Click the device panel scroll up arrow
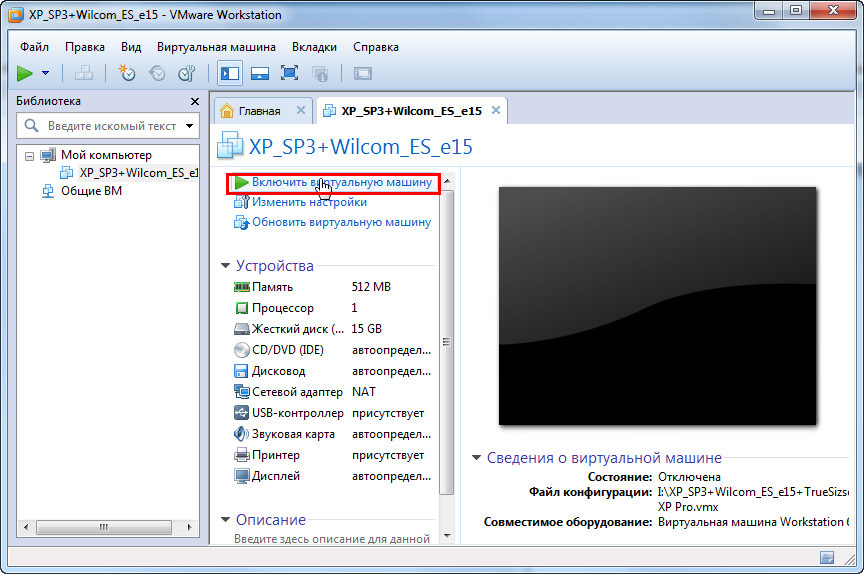The width and height of the screenshot is (864, 574). point(447,181)
